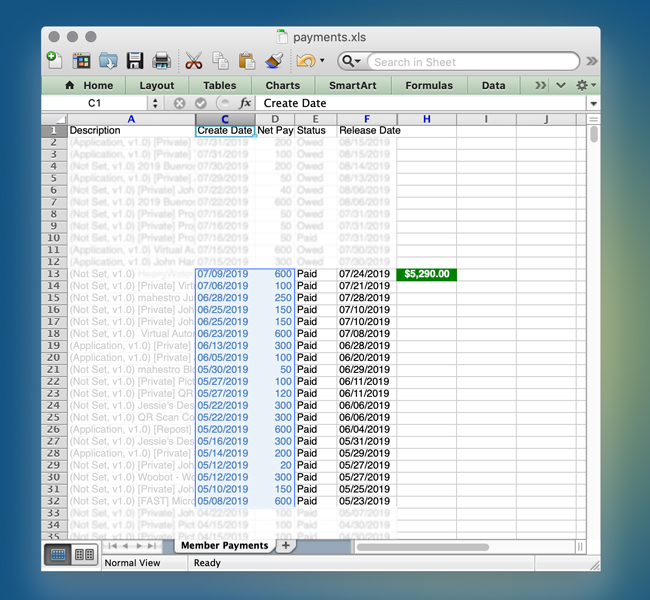Open the Undo history dropdown arrow

coord(322,61)
